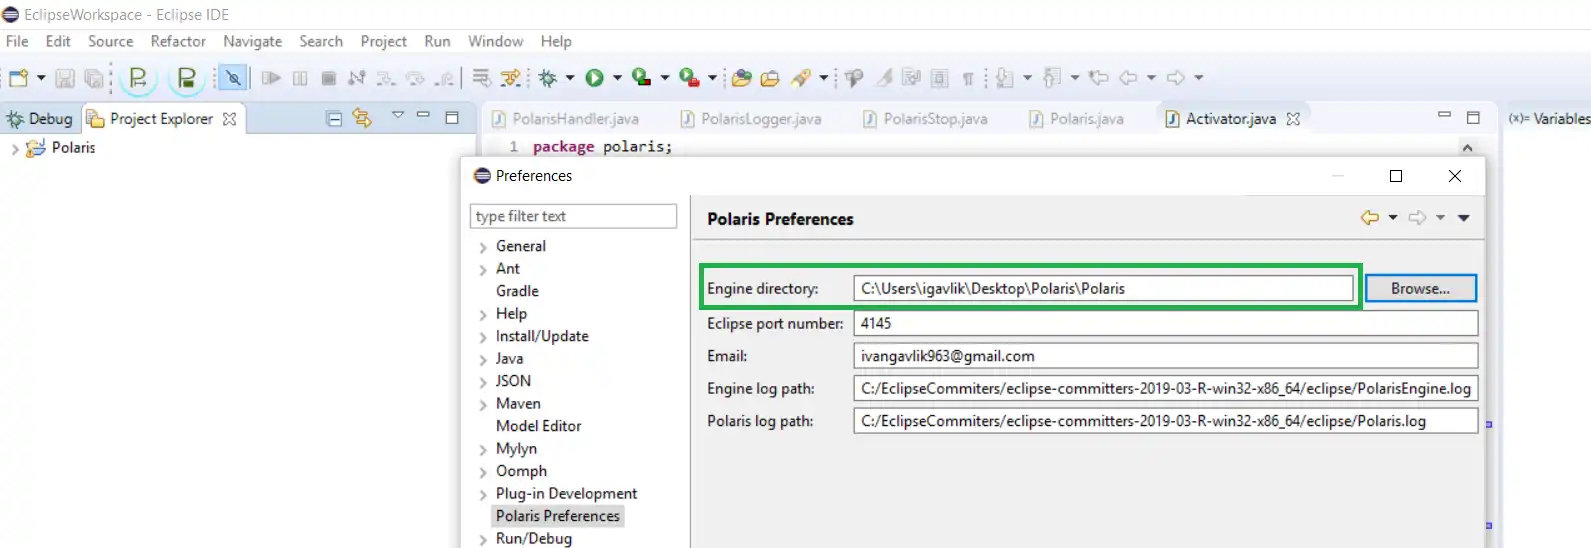The width and height of the screenshot is (1591, 548).
Task: Click the editor Forward navigation arrow
Action: coord(1176,78)
